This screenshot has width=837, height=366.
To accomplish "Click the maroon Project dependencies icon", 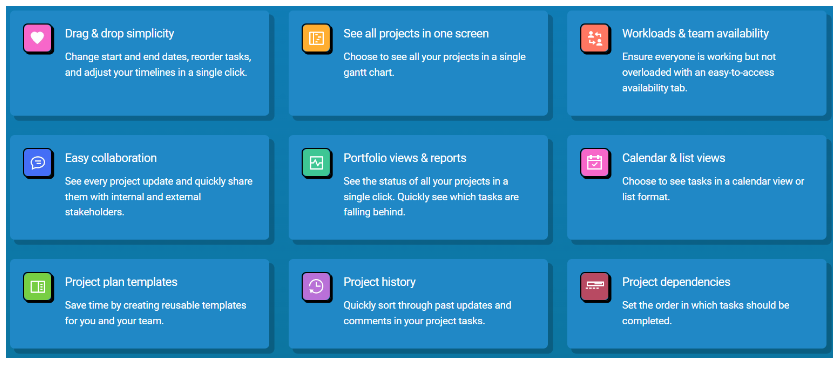I will click(x=595, y=287).
